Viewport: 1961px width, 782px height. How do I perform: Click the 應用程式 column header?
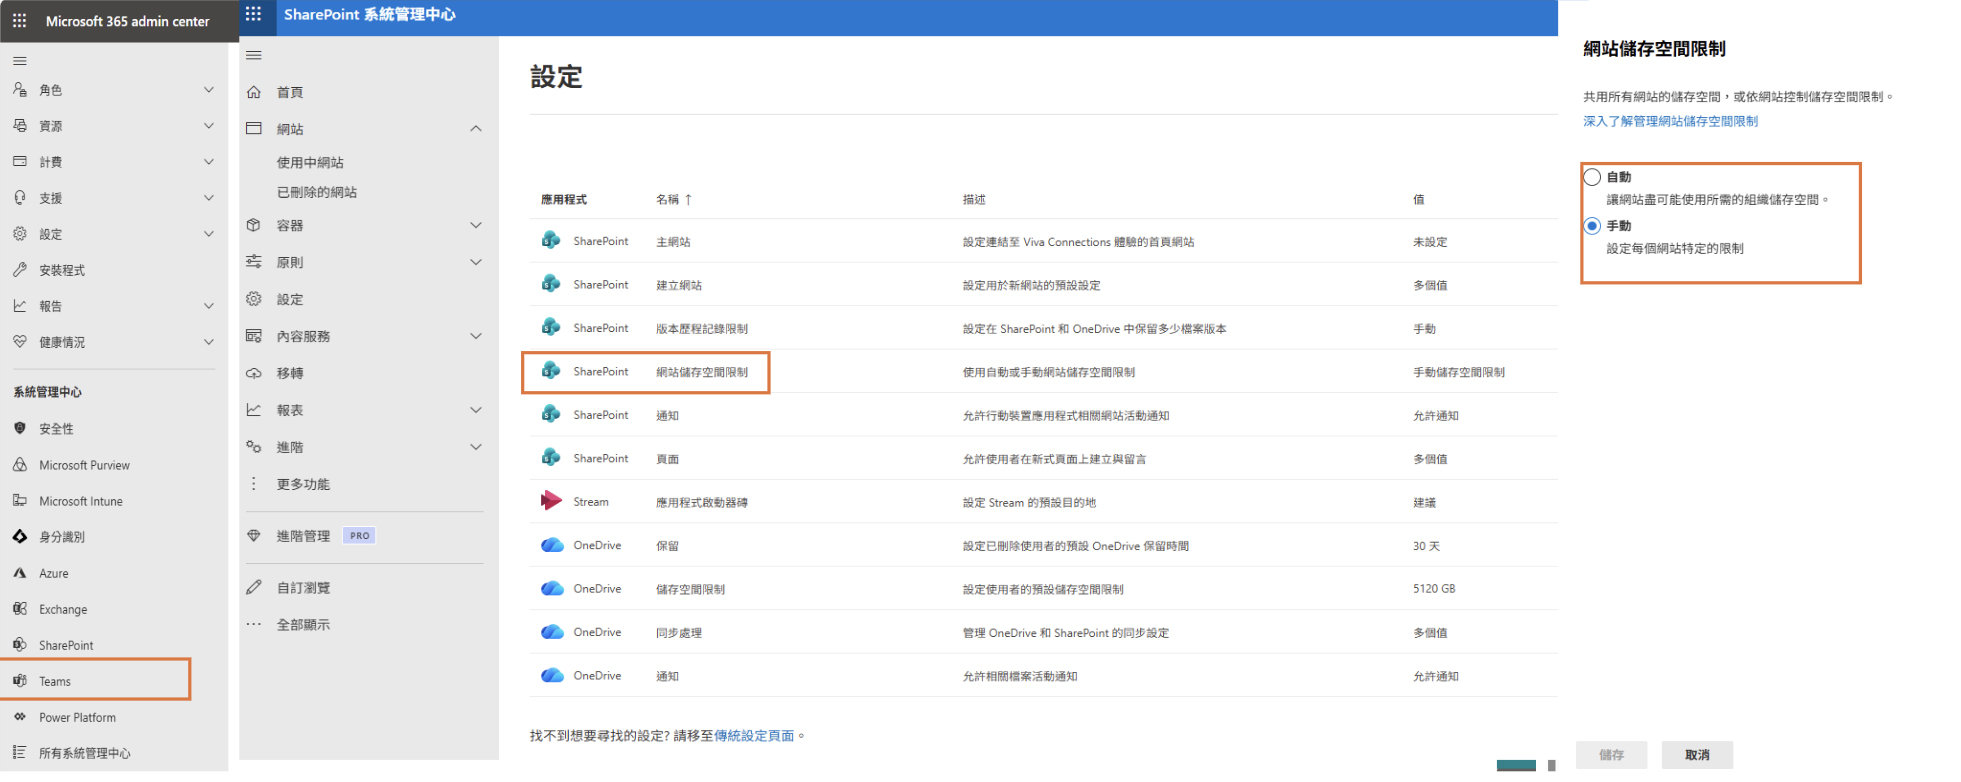[x=564, y=199]
